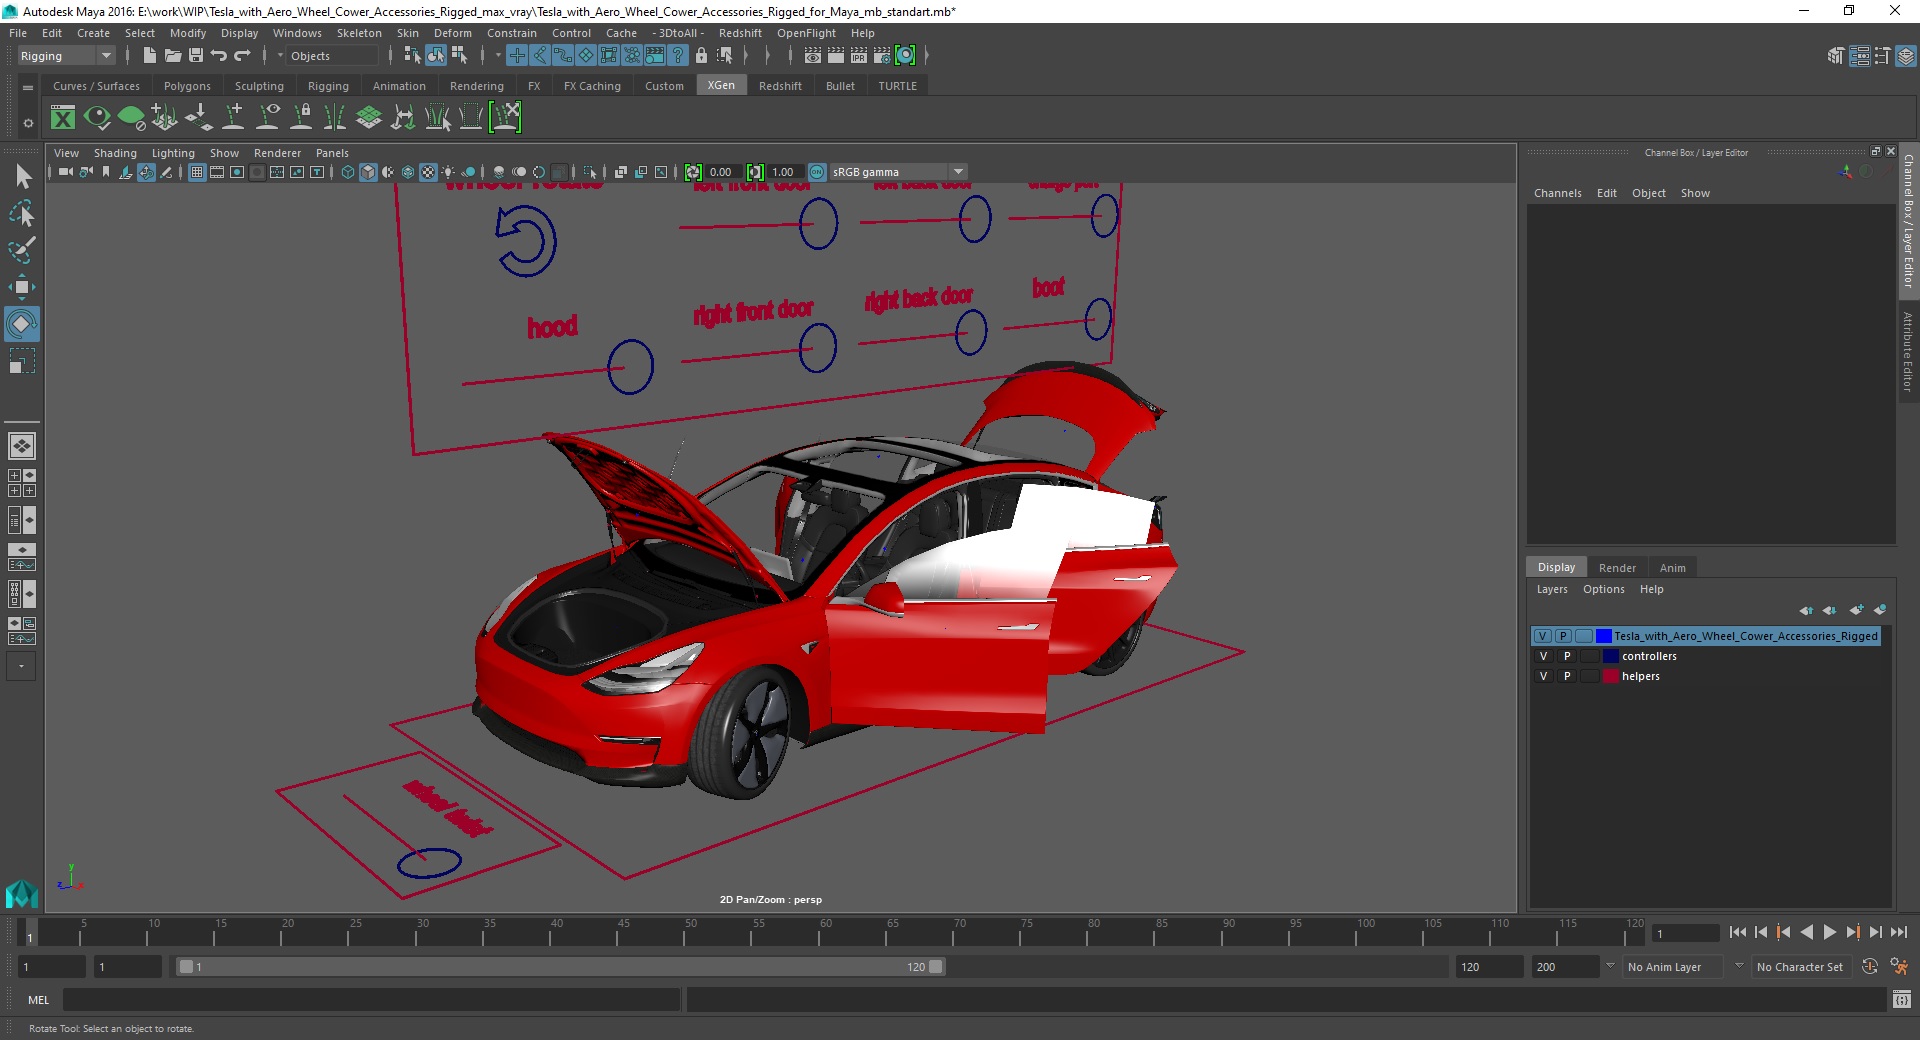
Task: Activate the Move tool in toolbox
Action: (21, 287)
